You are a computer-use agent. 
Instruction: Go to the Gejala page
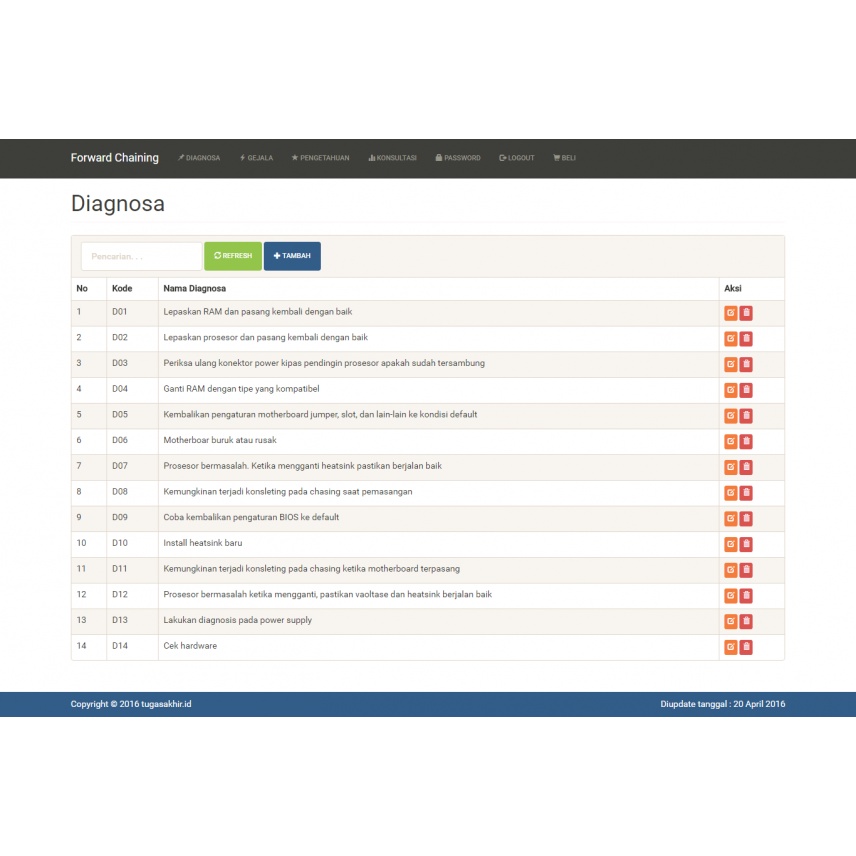pos(257,158)
